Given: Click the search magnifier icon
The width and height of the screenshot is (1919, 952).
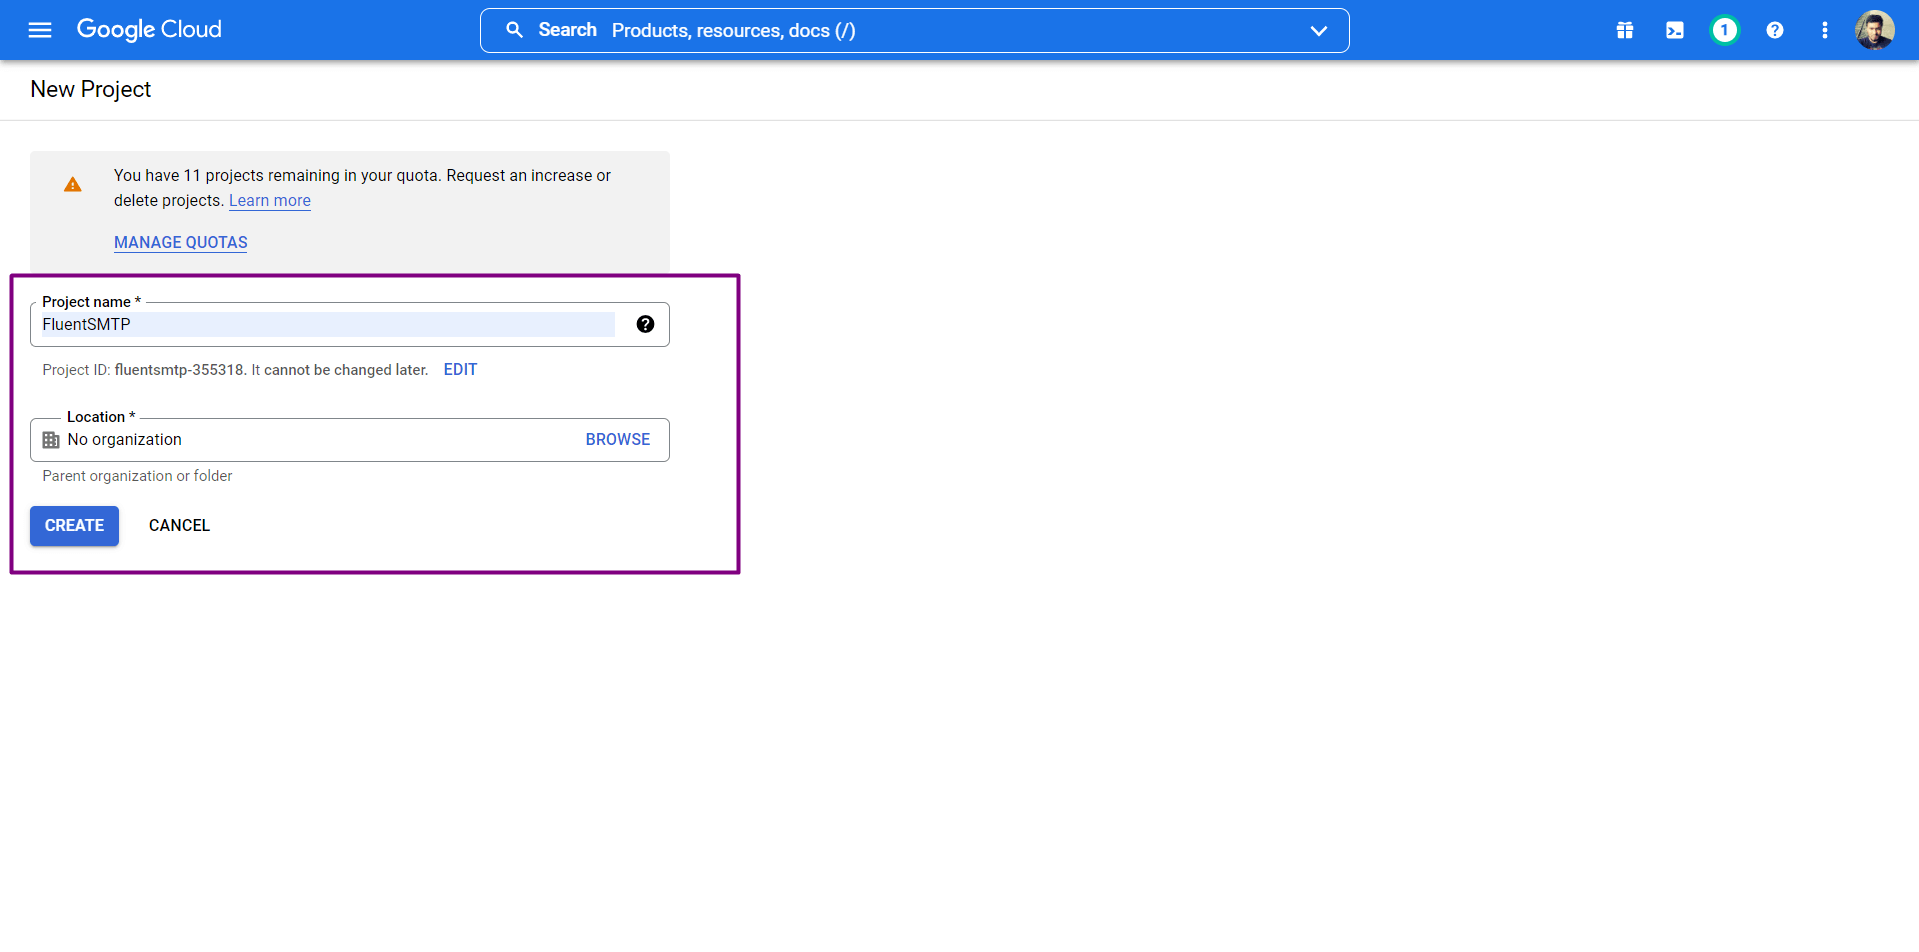Looking at the screenshot, I should click(x=514, y=30).
